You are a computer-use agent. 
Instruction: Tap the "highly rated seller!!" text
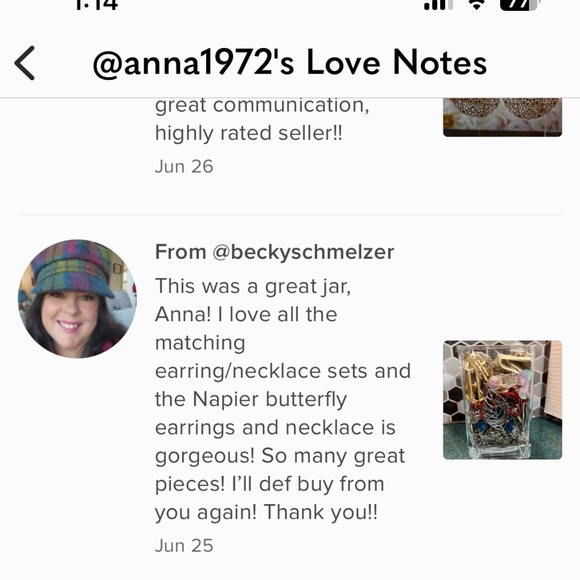click(x=249, y=133)
